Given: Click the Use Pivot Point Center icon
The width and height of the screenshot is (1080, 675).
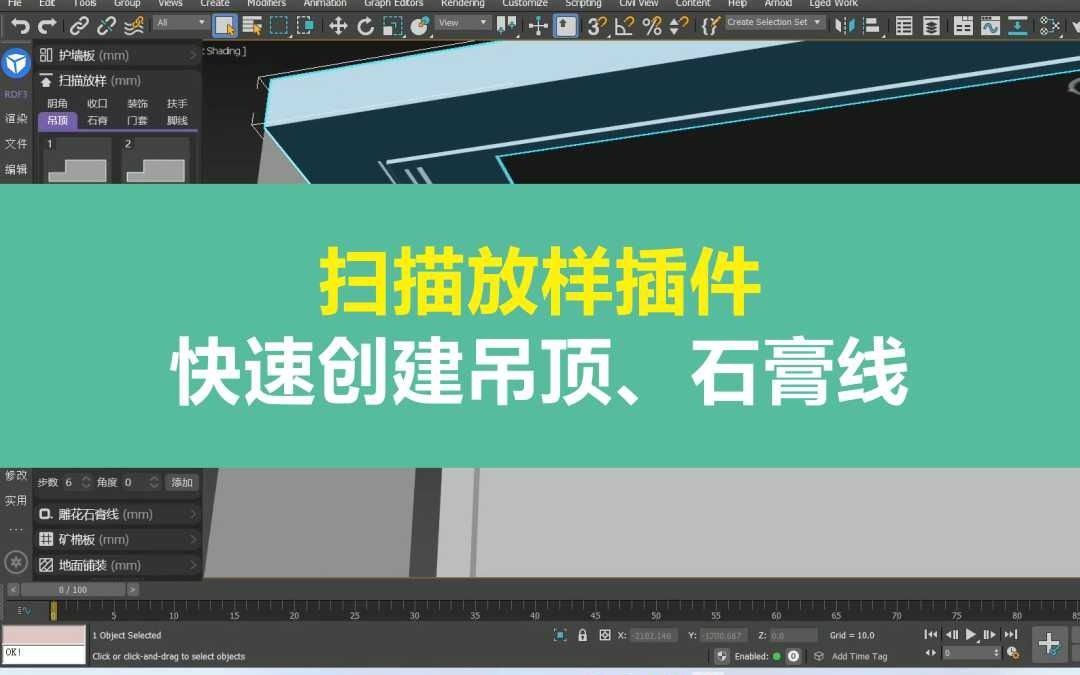Looking at the screenshot, I should coord(507,26).
